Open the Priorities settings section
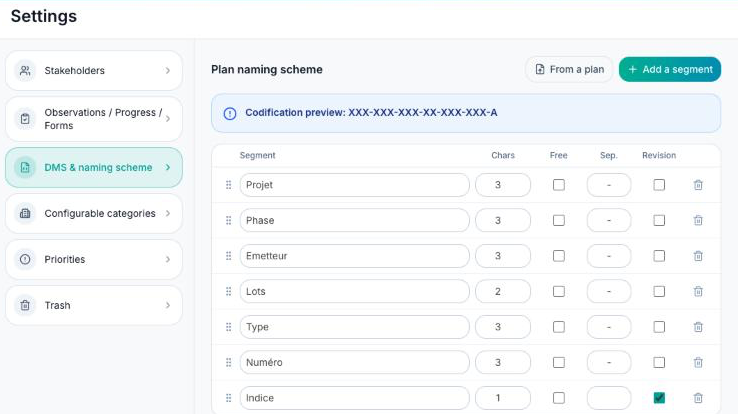The width and height of the screenshot is (738, 414). (94, 259)
